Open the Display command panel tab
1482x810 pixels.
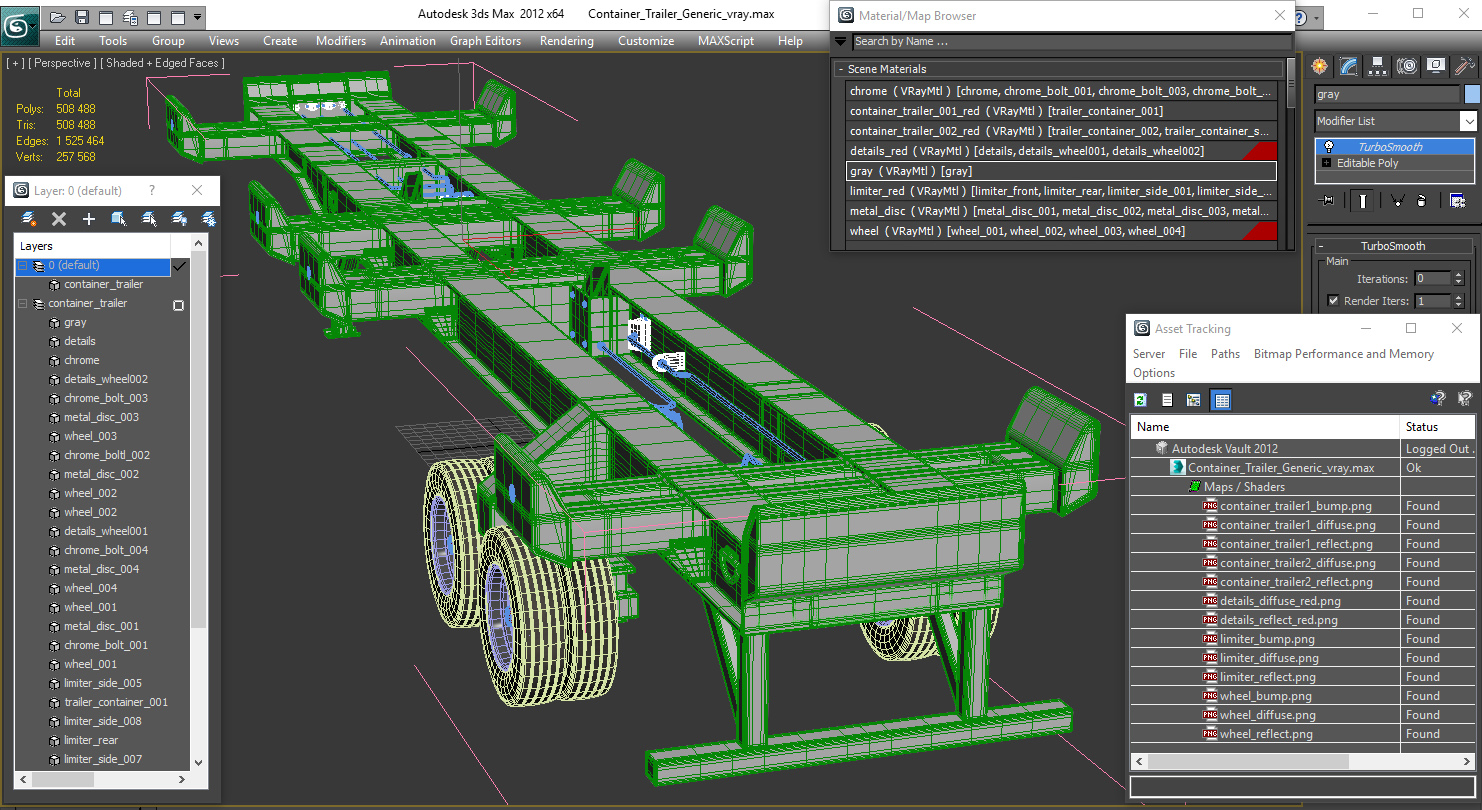click(x=1436, y=66)
